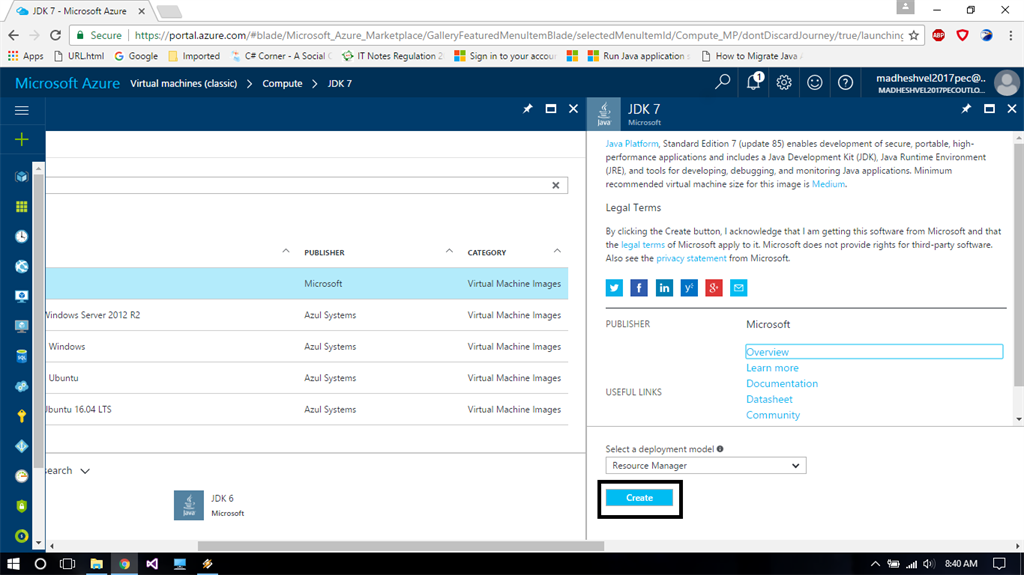Share JDK 7 on Google Plus
Screen dimensions: 1024x575
click(x=713, y=288)
